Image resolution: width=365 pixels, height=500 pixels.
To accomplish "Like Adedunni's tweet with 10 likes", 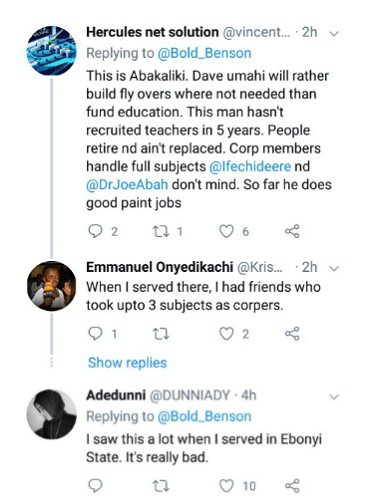I will [x=226, y=486].
